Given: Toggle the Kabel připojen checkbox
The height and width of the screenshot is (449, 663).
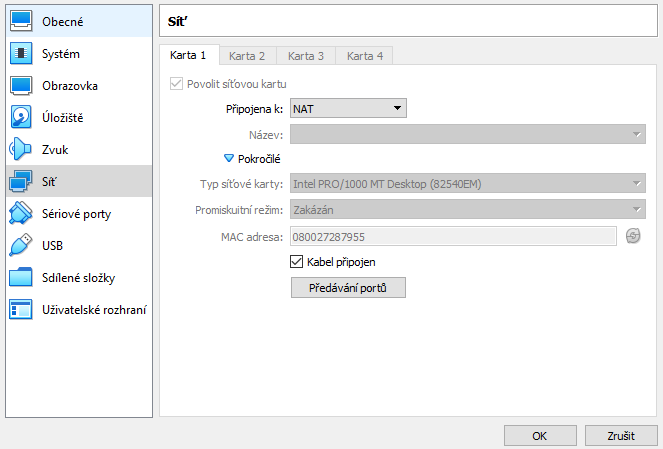Looking at the screenshot, I should coord(296,262).
